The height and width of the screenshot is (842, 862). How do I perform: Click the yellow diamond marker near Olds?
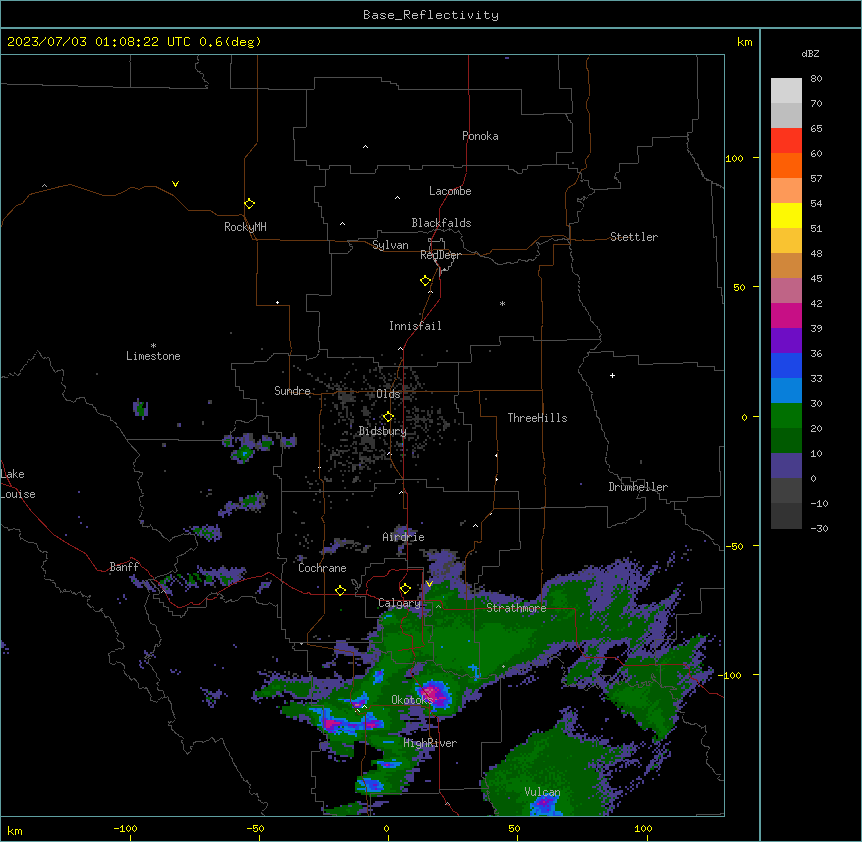(388, 417)
